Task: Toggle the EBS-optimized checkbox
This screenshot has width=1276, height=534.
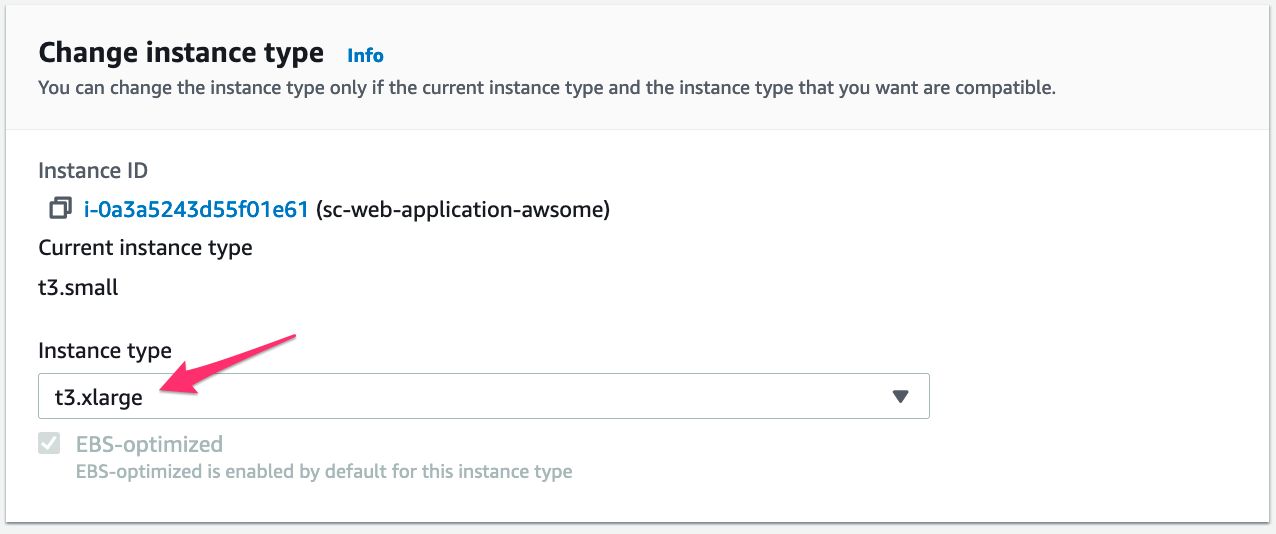Action: 49,444
